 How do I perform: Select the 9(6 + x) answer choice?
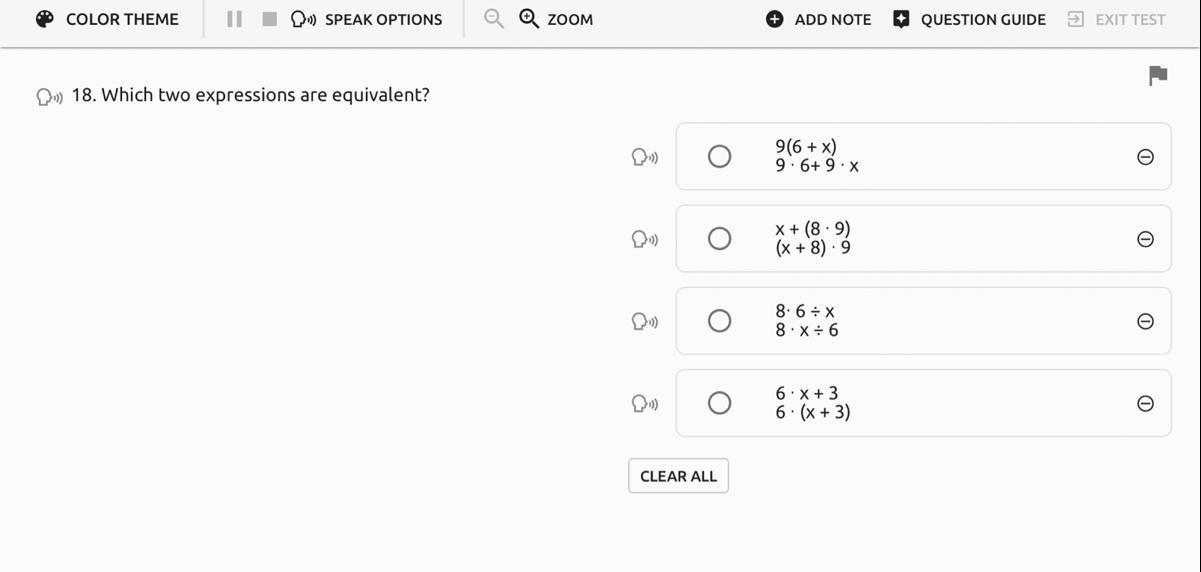(719, 156)
